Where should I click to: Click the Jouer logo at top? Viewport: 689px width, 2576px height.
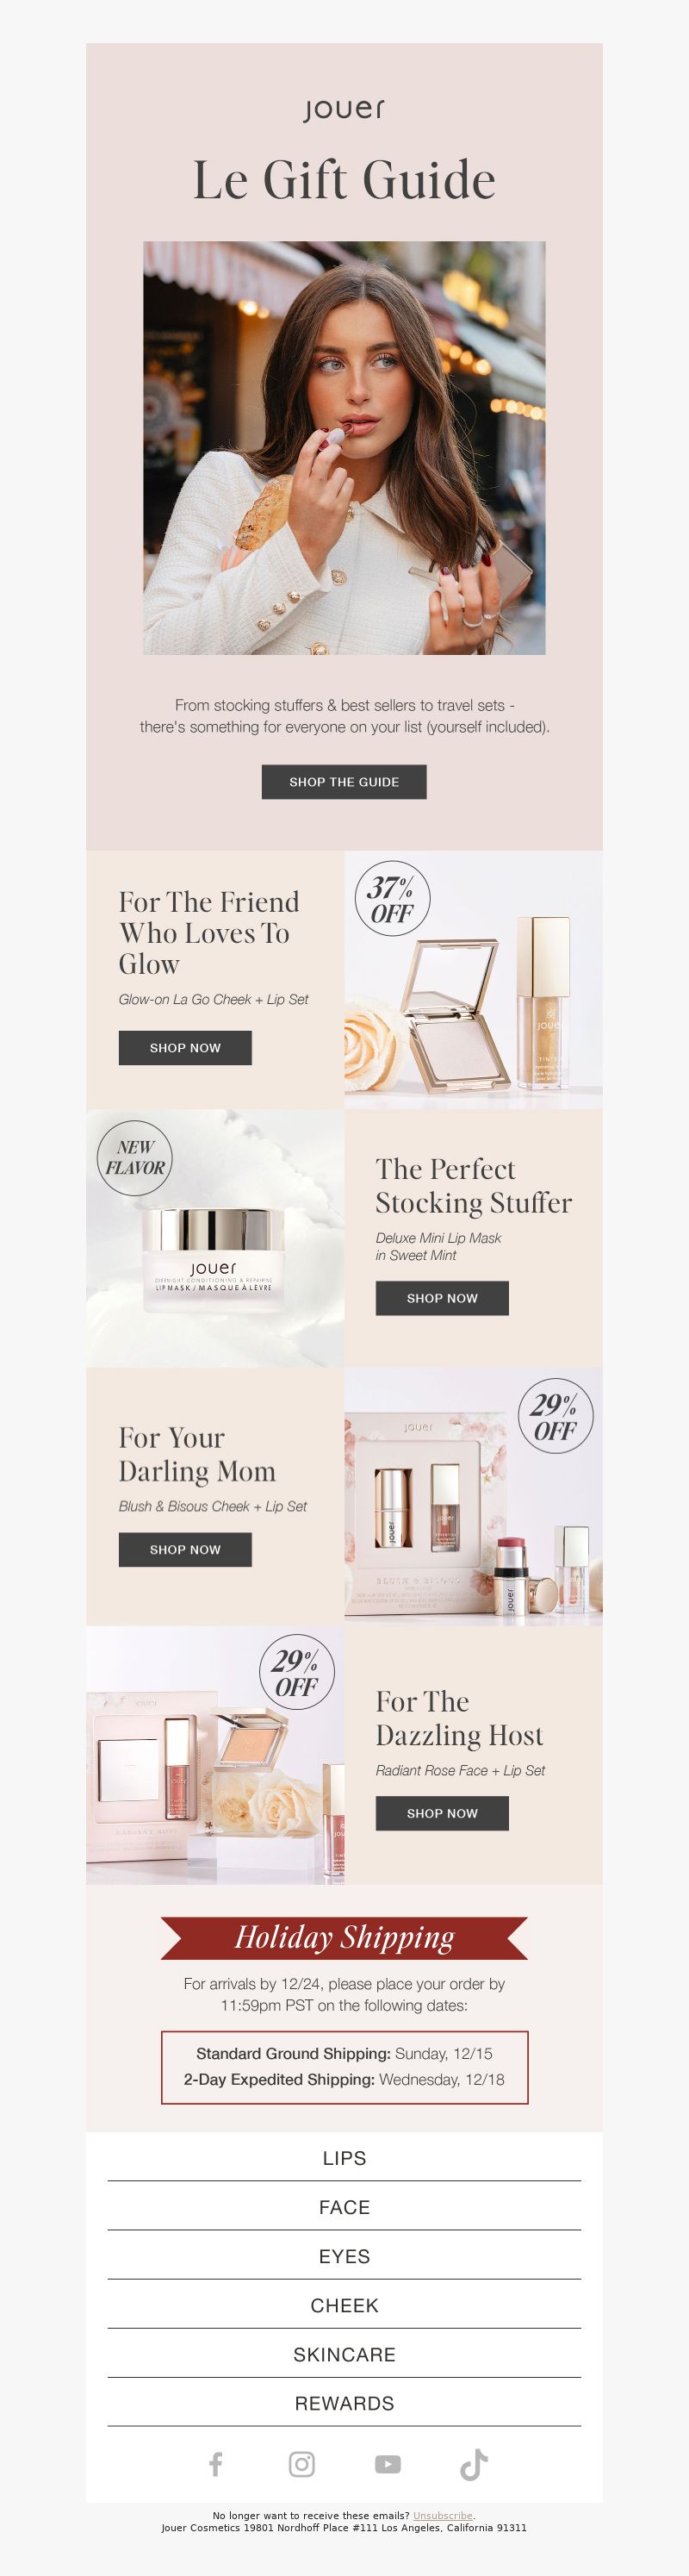(344, 109)
